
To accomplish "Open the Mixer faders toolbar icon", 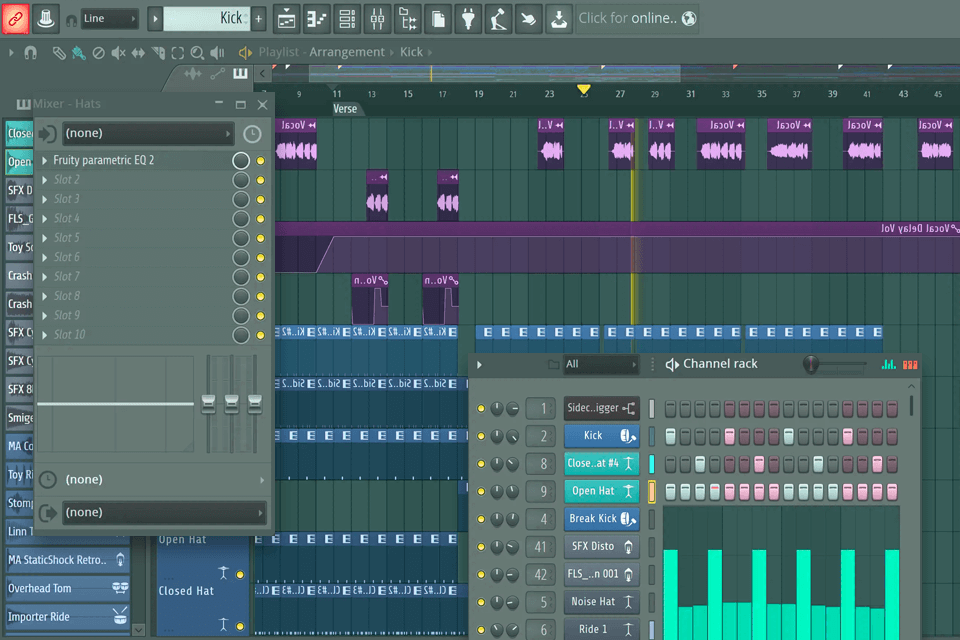I will [377, 19].
